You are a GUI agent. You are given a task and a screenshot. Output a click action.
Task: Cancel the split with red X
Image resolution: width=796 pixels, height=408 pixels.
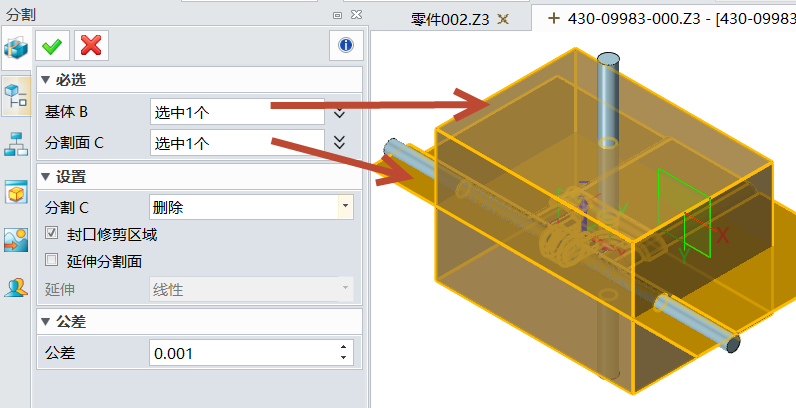pyautogui.click(x=91, y=45)
